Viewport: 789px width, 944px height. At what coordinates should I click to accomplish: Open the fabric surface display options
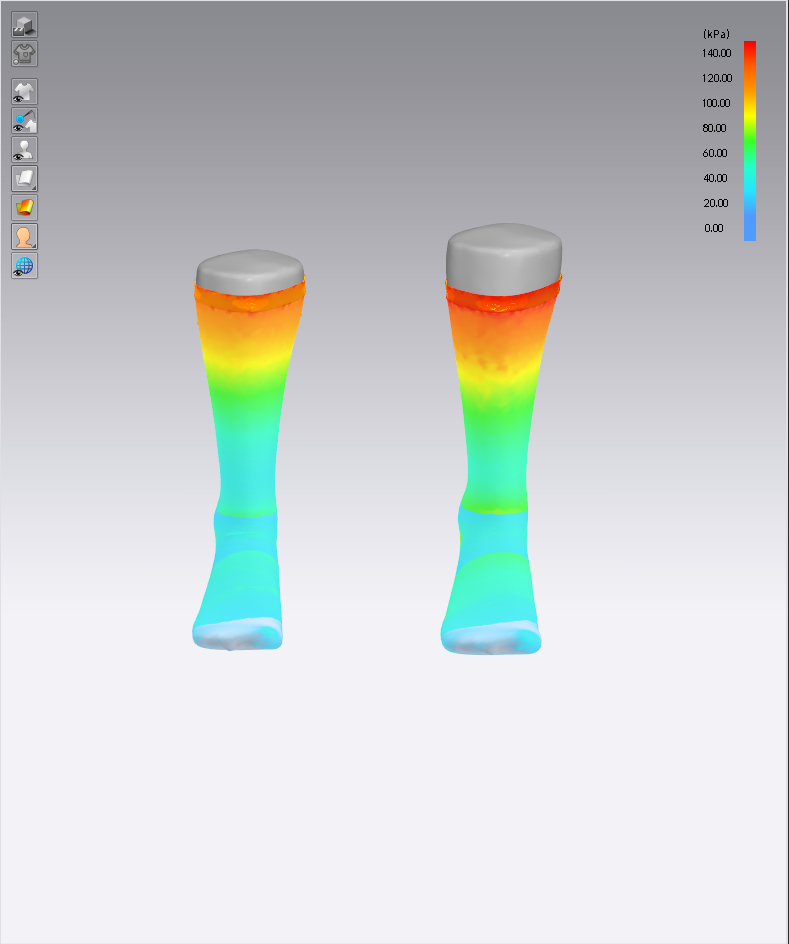[24, 179]
